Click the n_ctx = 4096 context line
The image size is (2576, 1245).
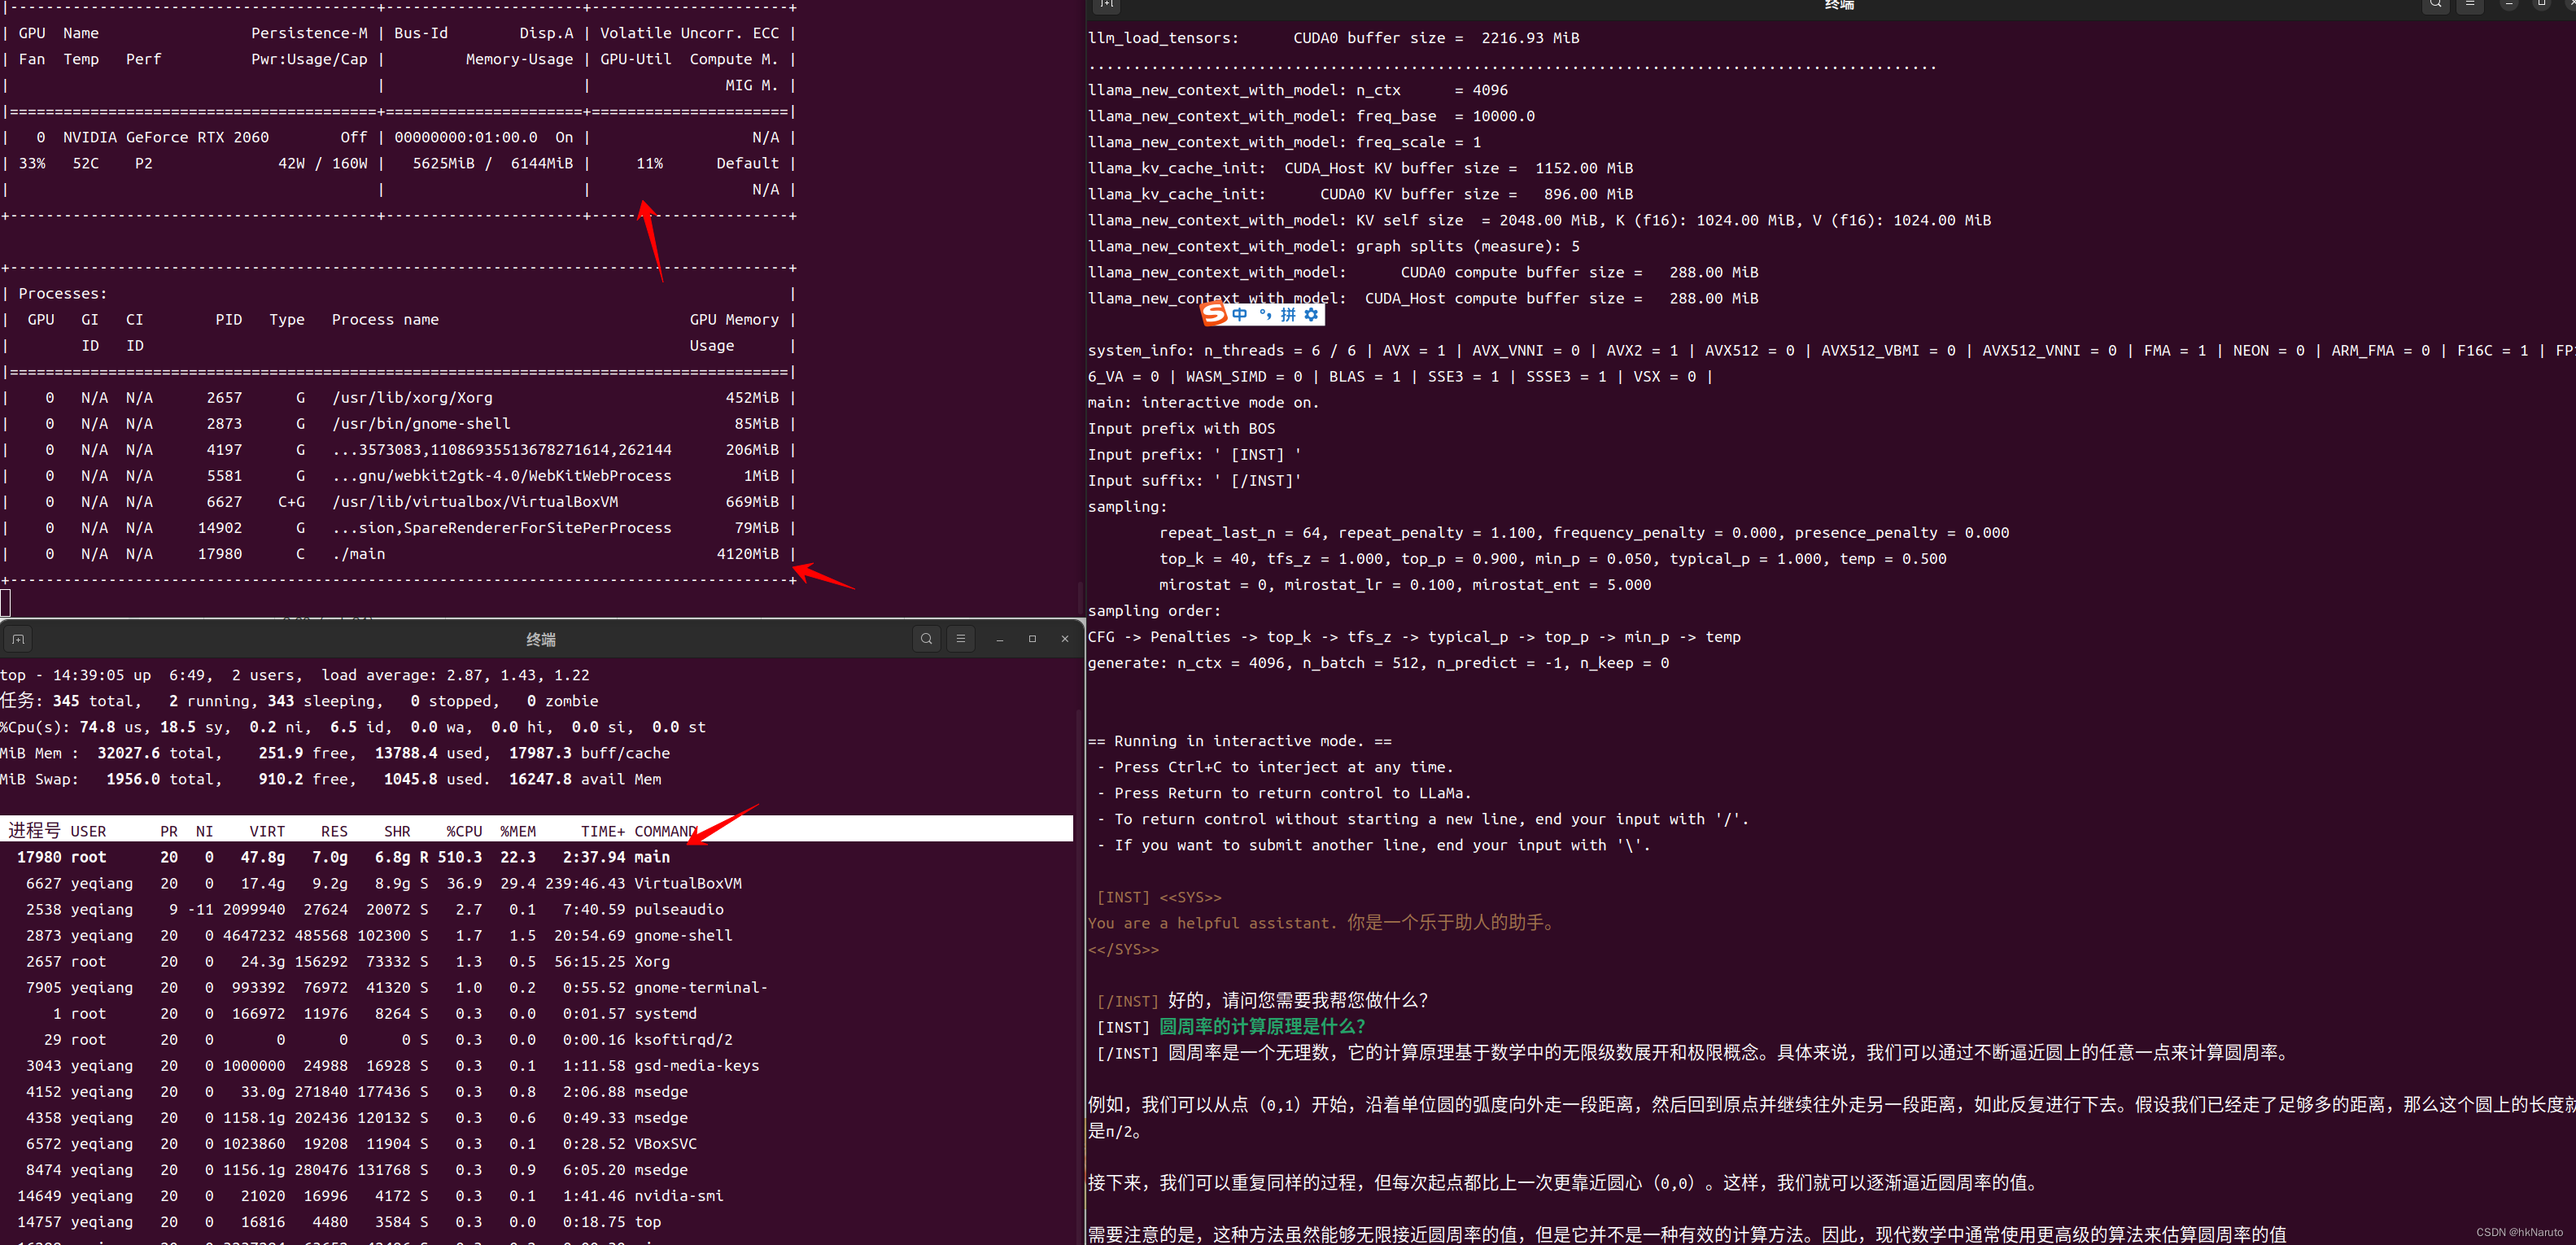pos(1298,89)
